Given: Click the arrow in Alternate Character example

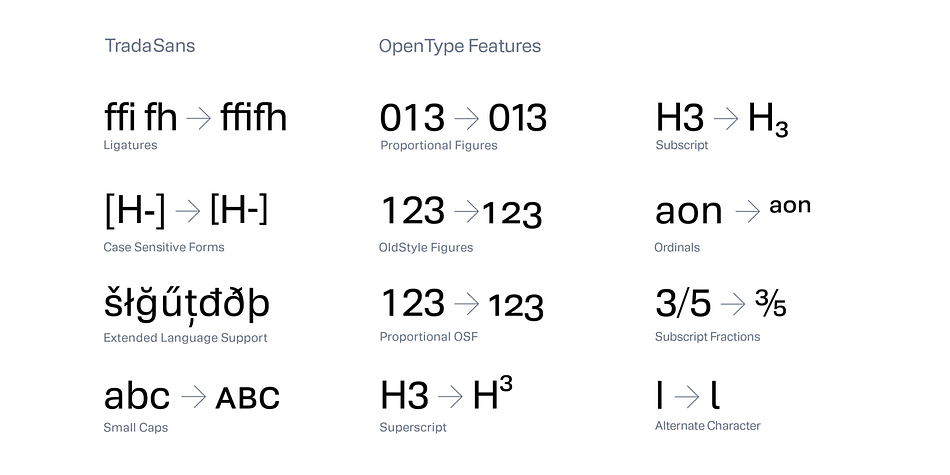Looking at the screenshot, I should (686, 397).
